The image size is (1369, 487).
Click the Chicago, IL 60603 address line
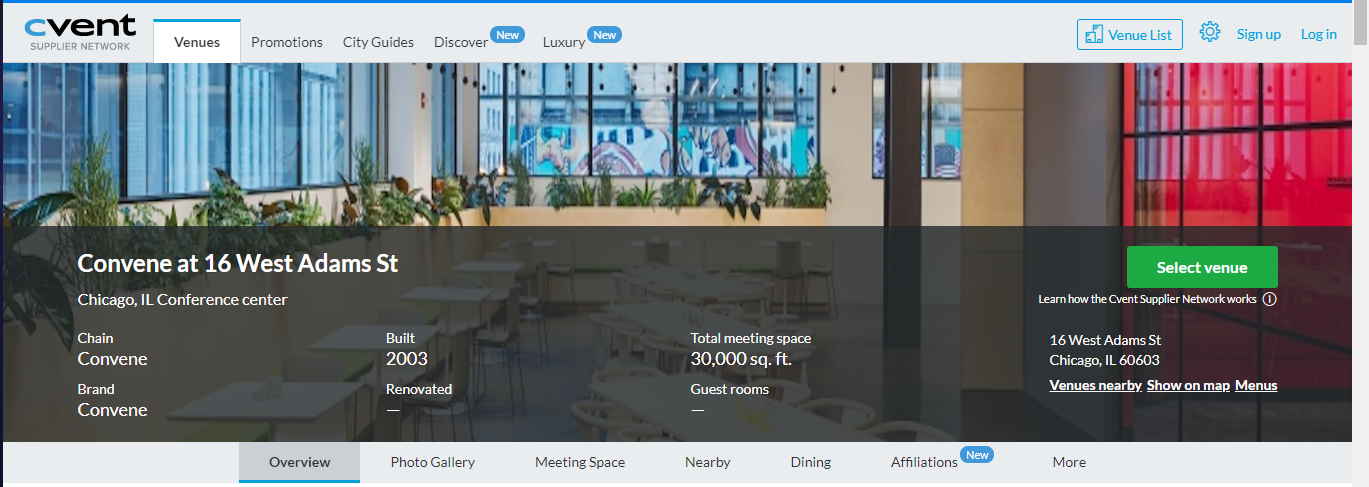coord(1105,360)
